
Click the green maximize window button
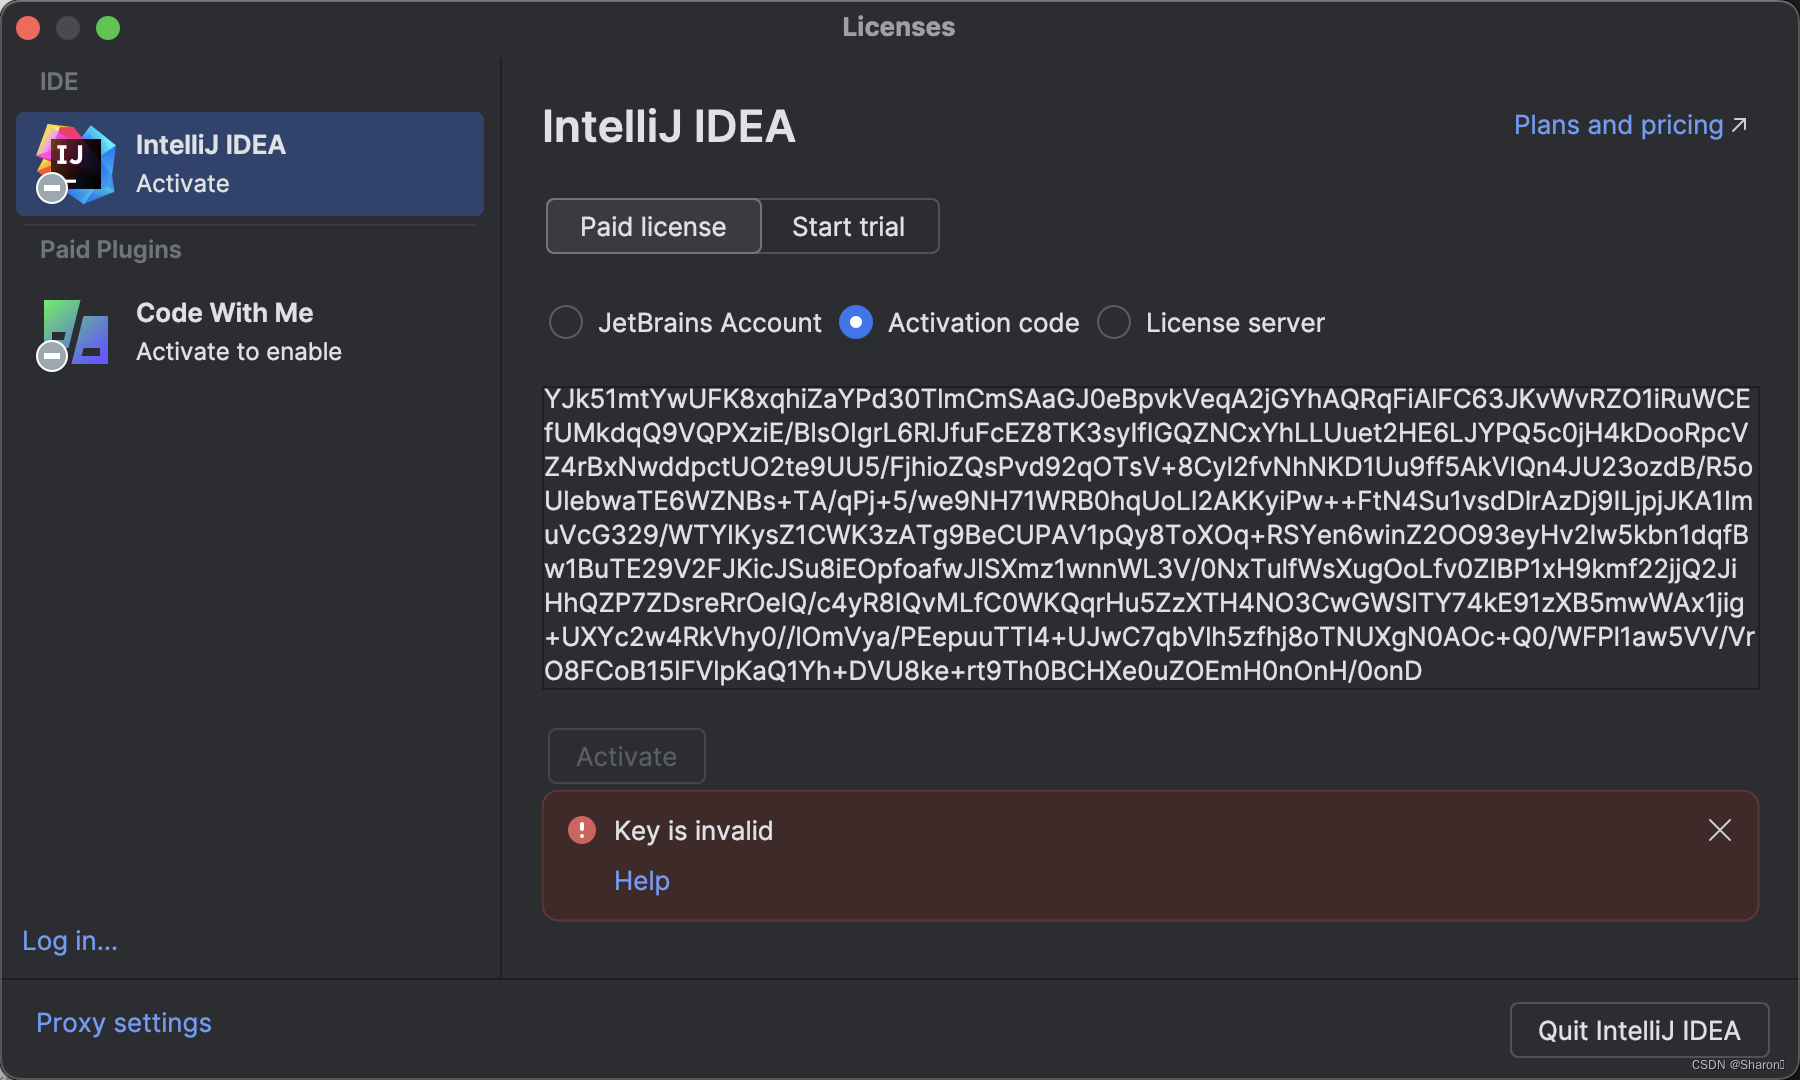point(108,28)
